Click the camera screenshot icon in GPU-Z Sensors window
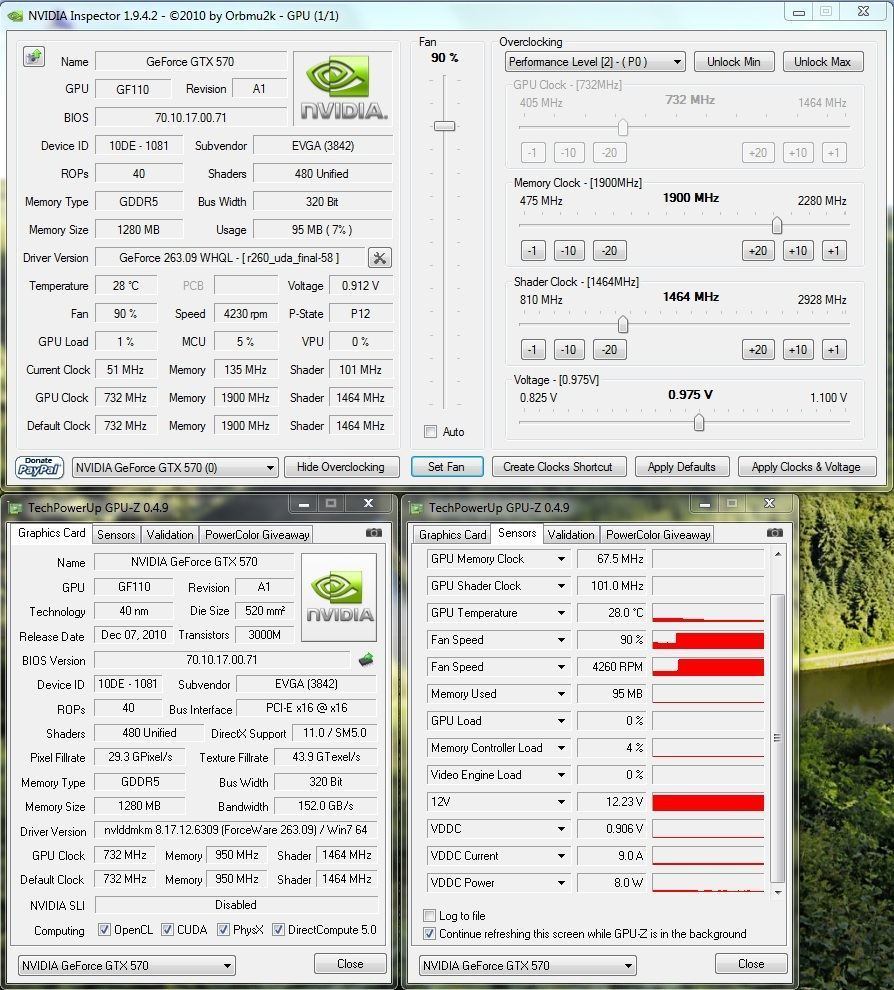 [x=775, y=533]
